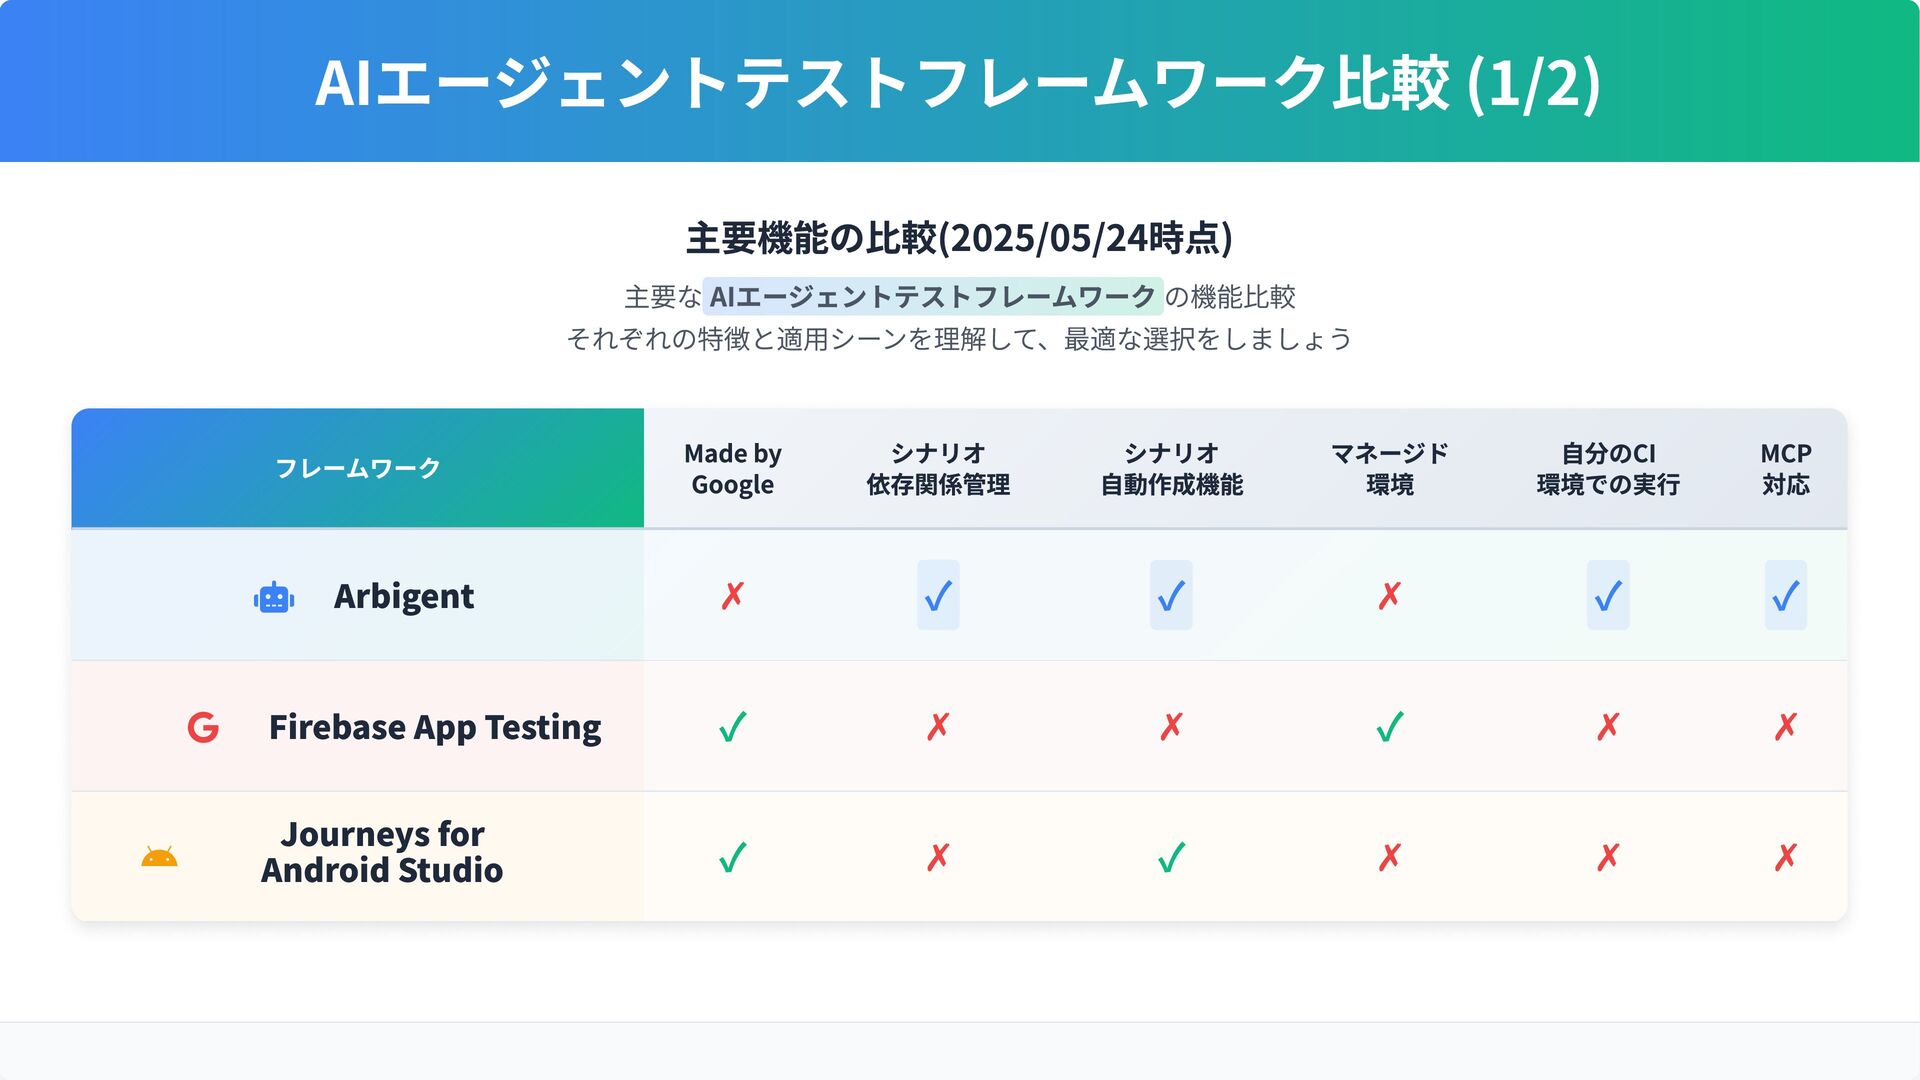
Task: Click Journeys' red cross under MCP対応
Action: pos(1786,857)
